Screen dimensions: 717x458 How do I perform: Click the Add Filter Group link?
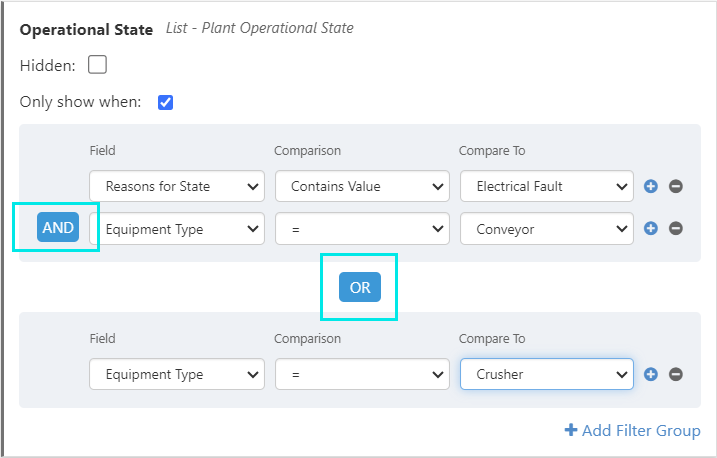632,430
